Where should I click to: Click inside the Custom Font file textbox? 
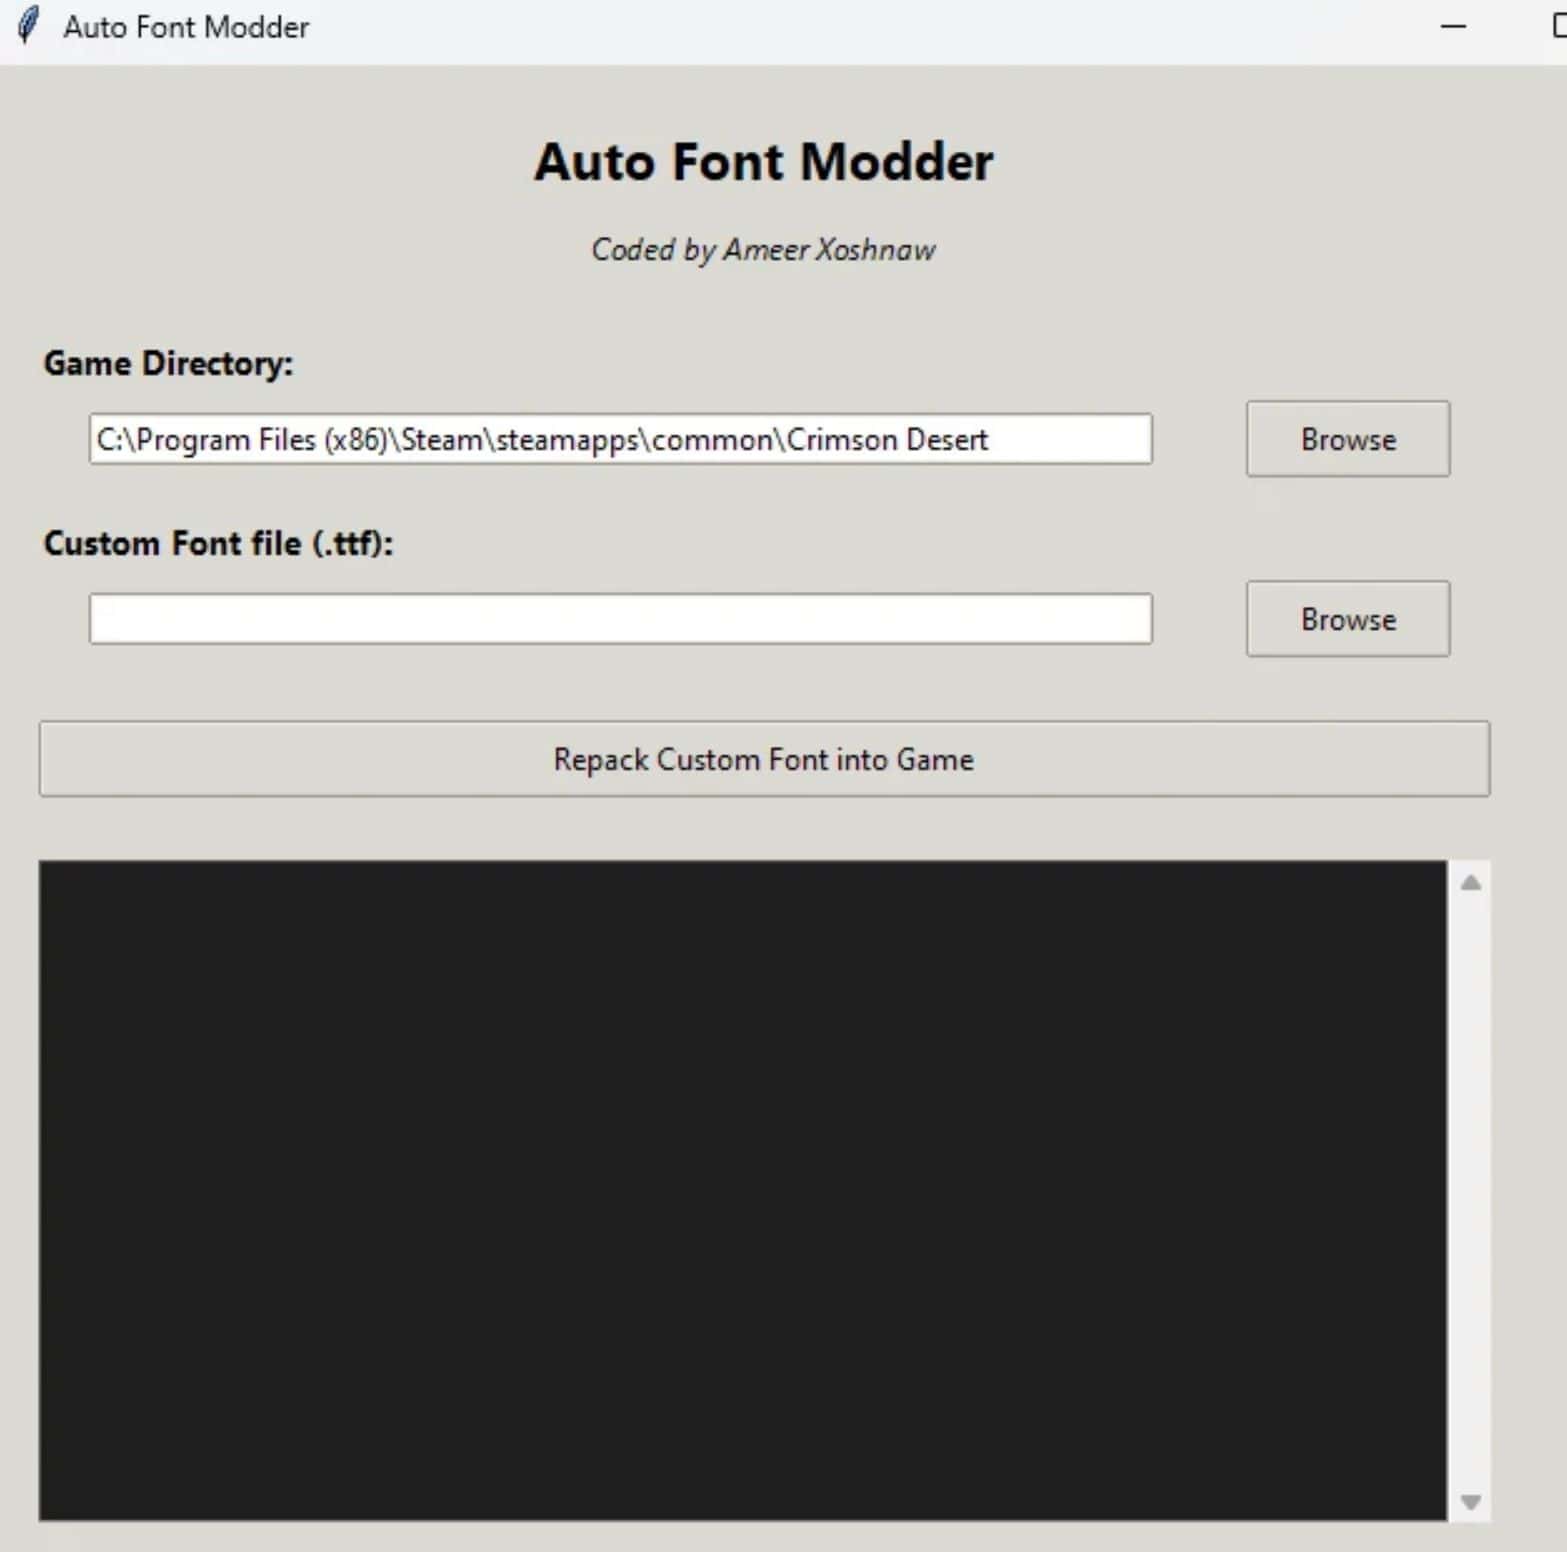coord(620,619)
